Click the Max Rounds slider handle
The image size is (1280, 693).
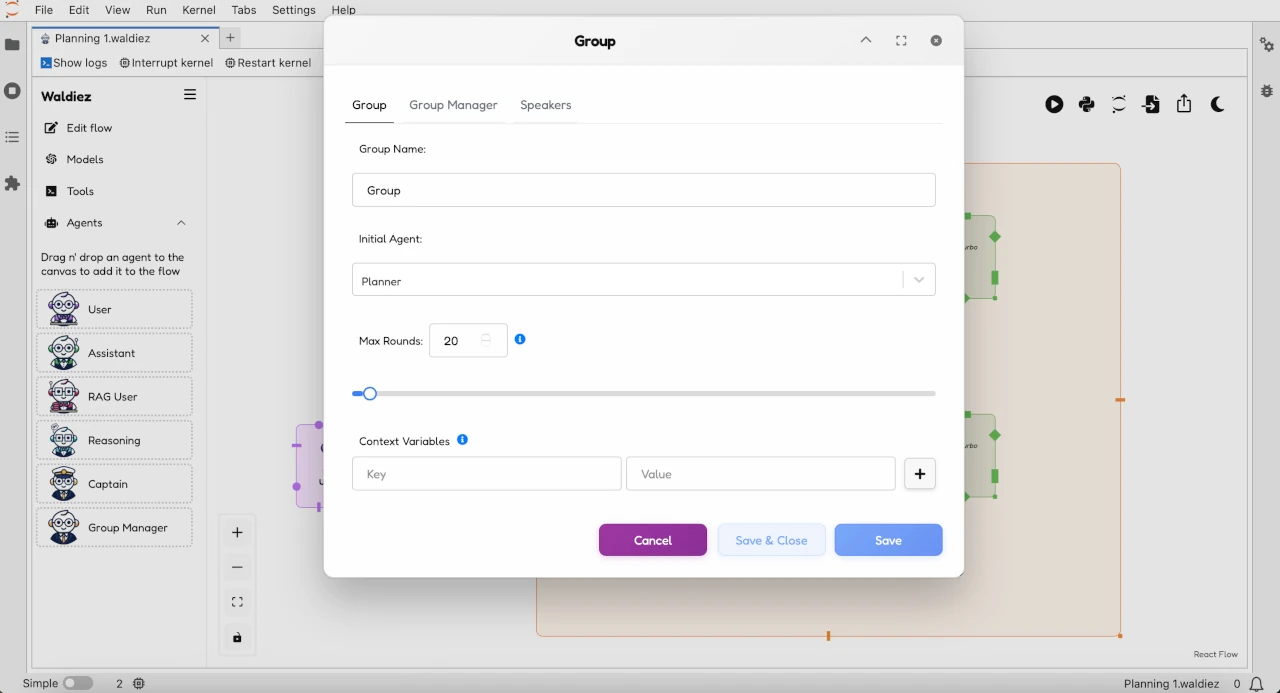(370, 394)
